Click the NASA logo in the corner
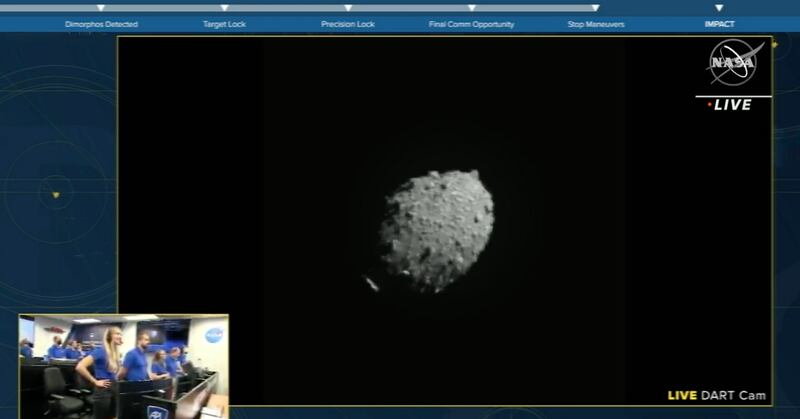 tap(735, 63)
